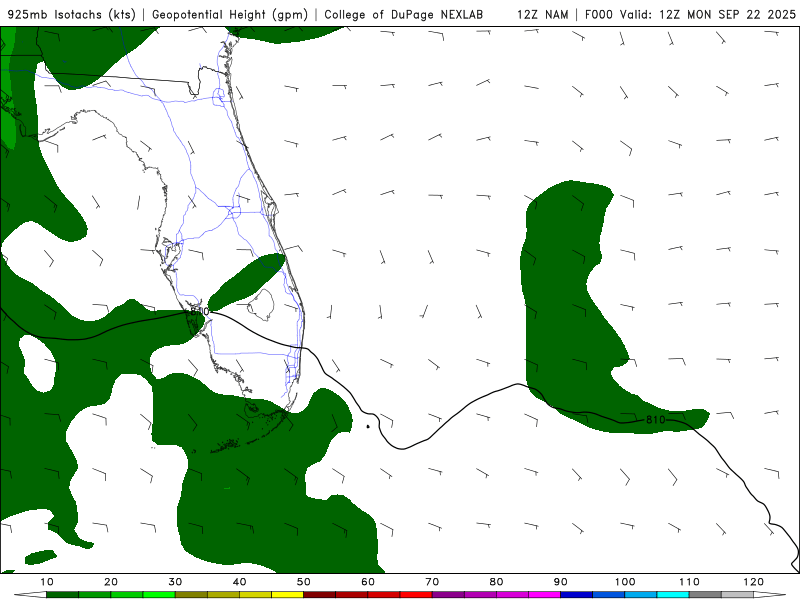The height and width of the screenshot is (600, 800).
Task: Click the legend number 120
Action: coord(754,582)
